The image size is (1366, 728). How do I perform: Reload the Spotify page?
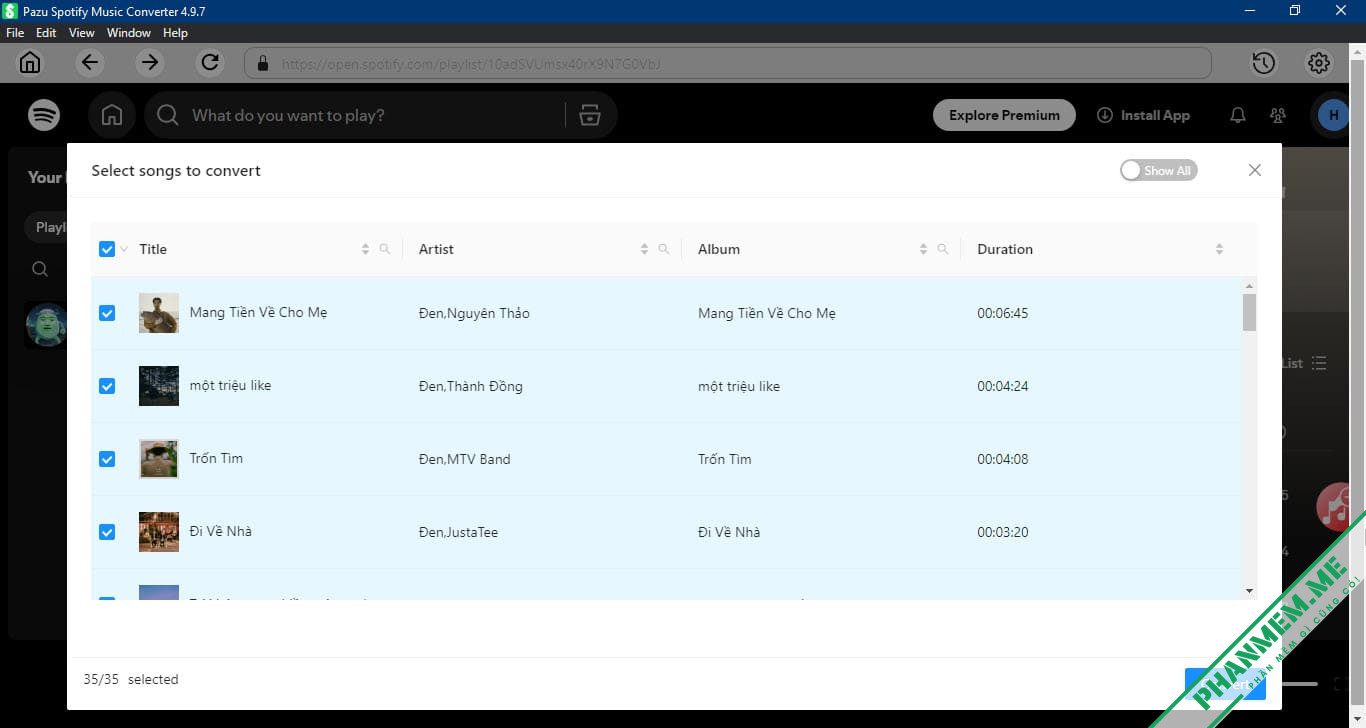(210, 63)
